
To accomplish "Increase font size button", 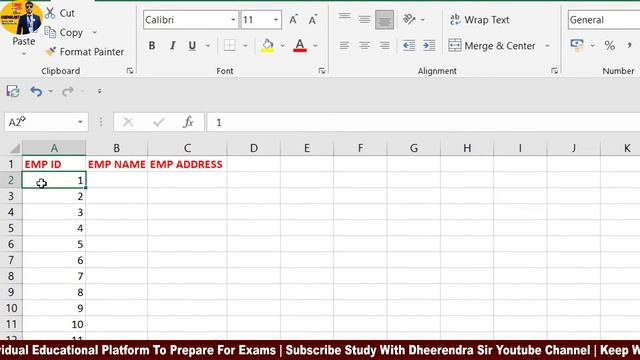I will click(x=293, y=20).
